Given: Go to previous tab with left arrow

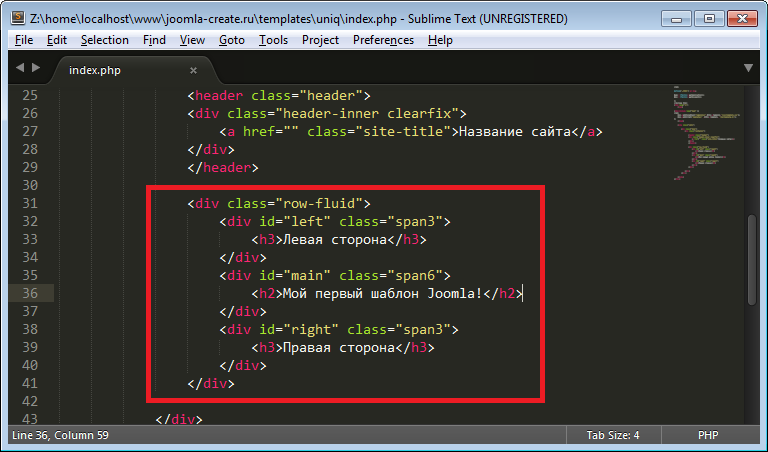Looking at the screenshot, I should [x=19, y=68].
